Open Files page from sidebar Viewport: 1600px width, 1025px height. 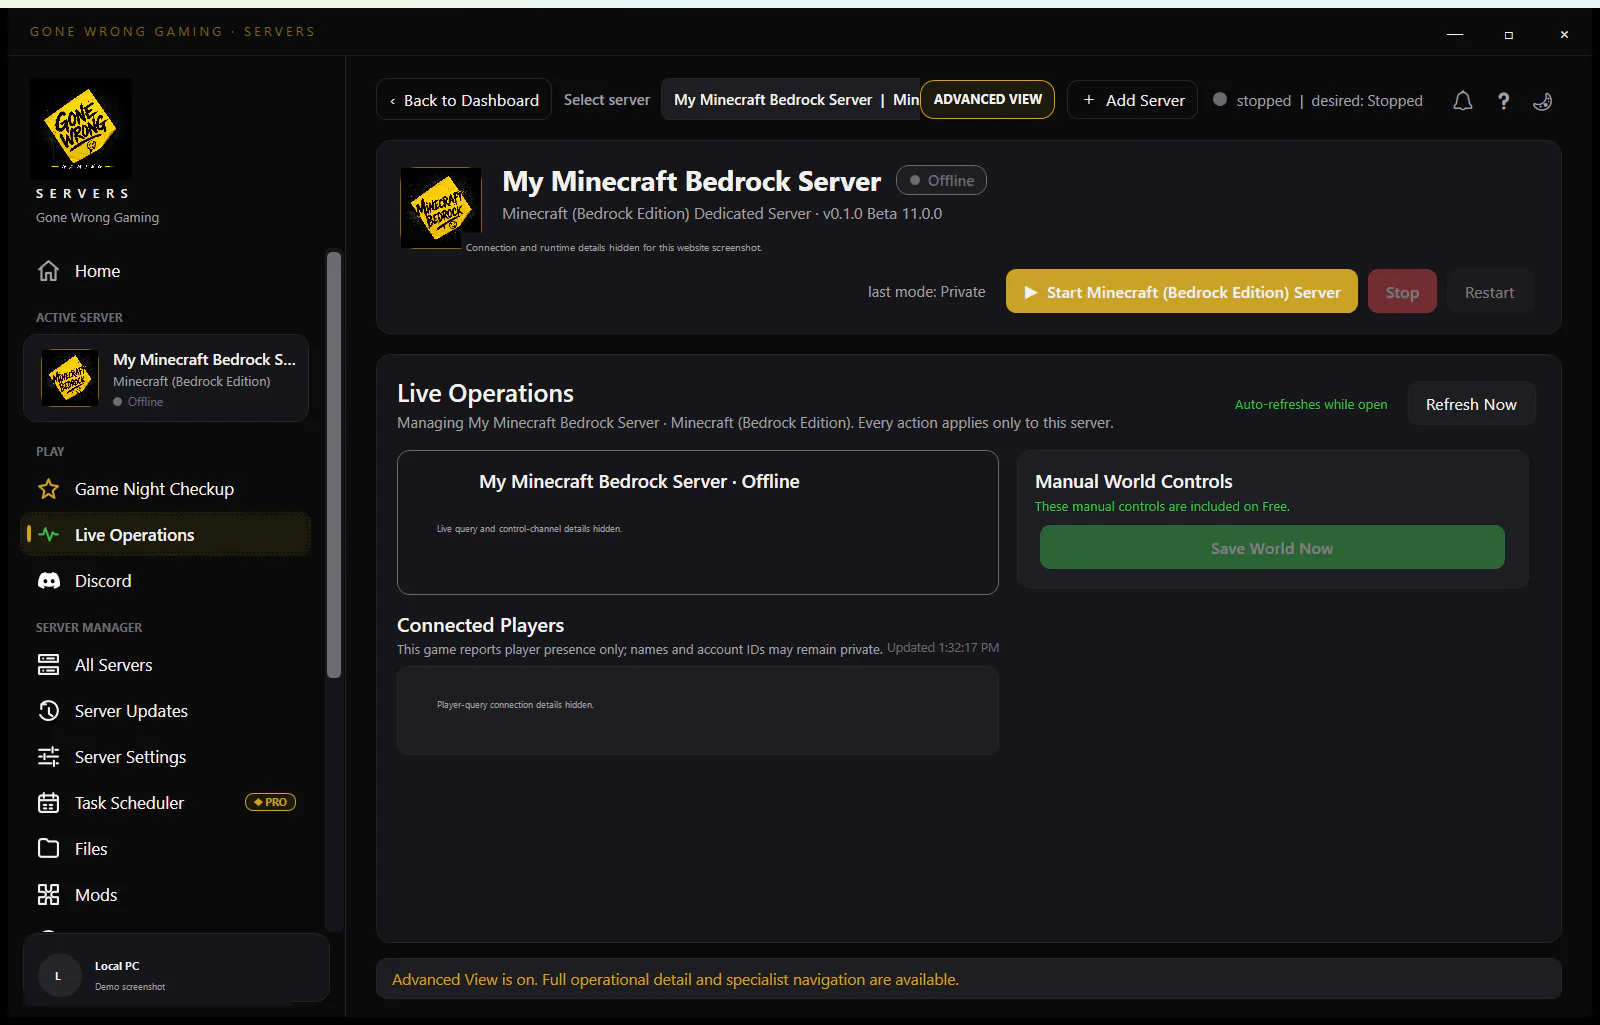point(165,849)
